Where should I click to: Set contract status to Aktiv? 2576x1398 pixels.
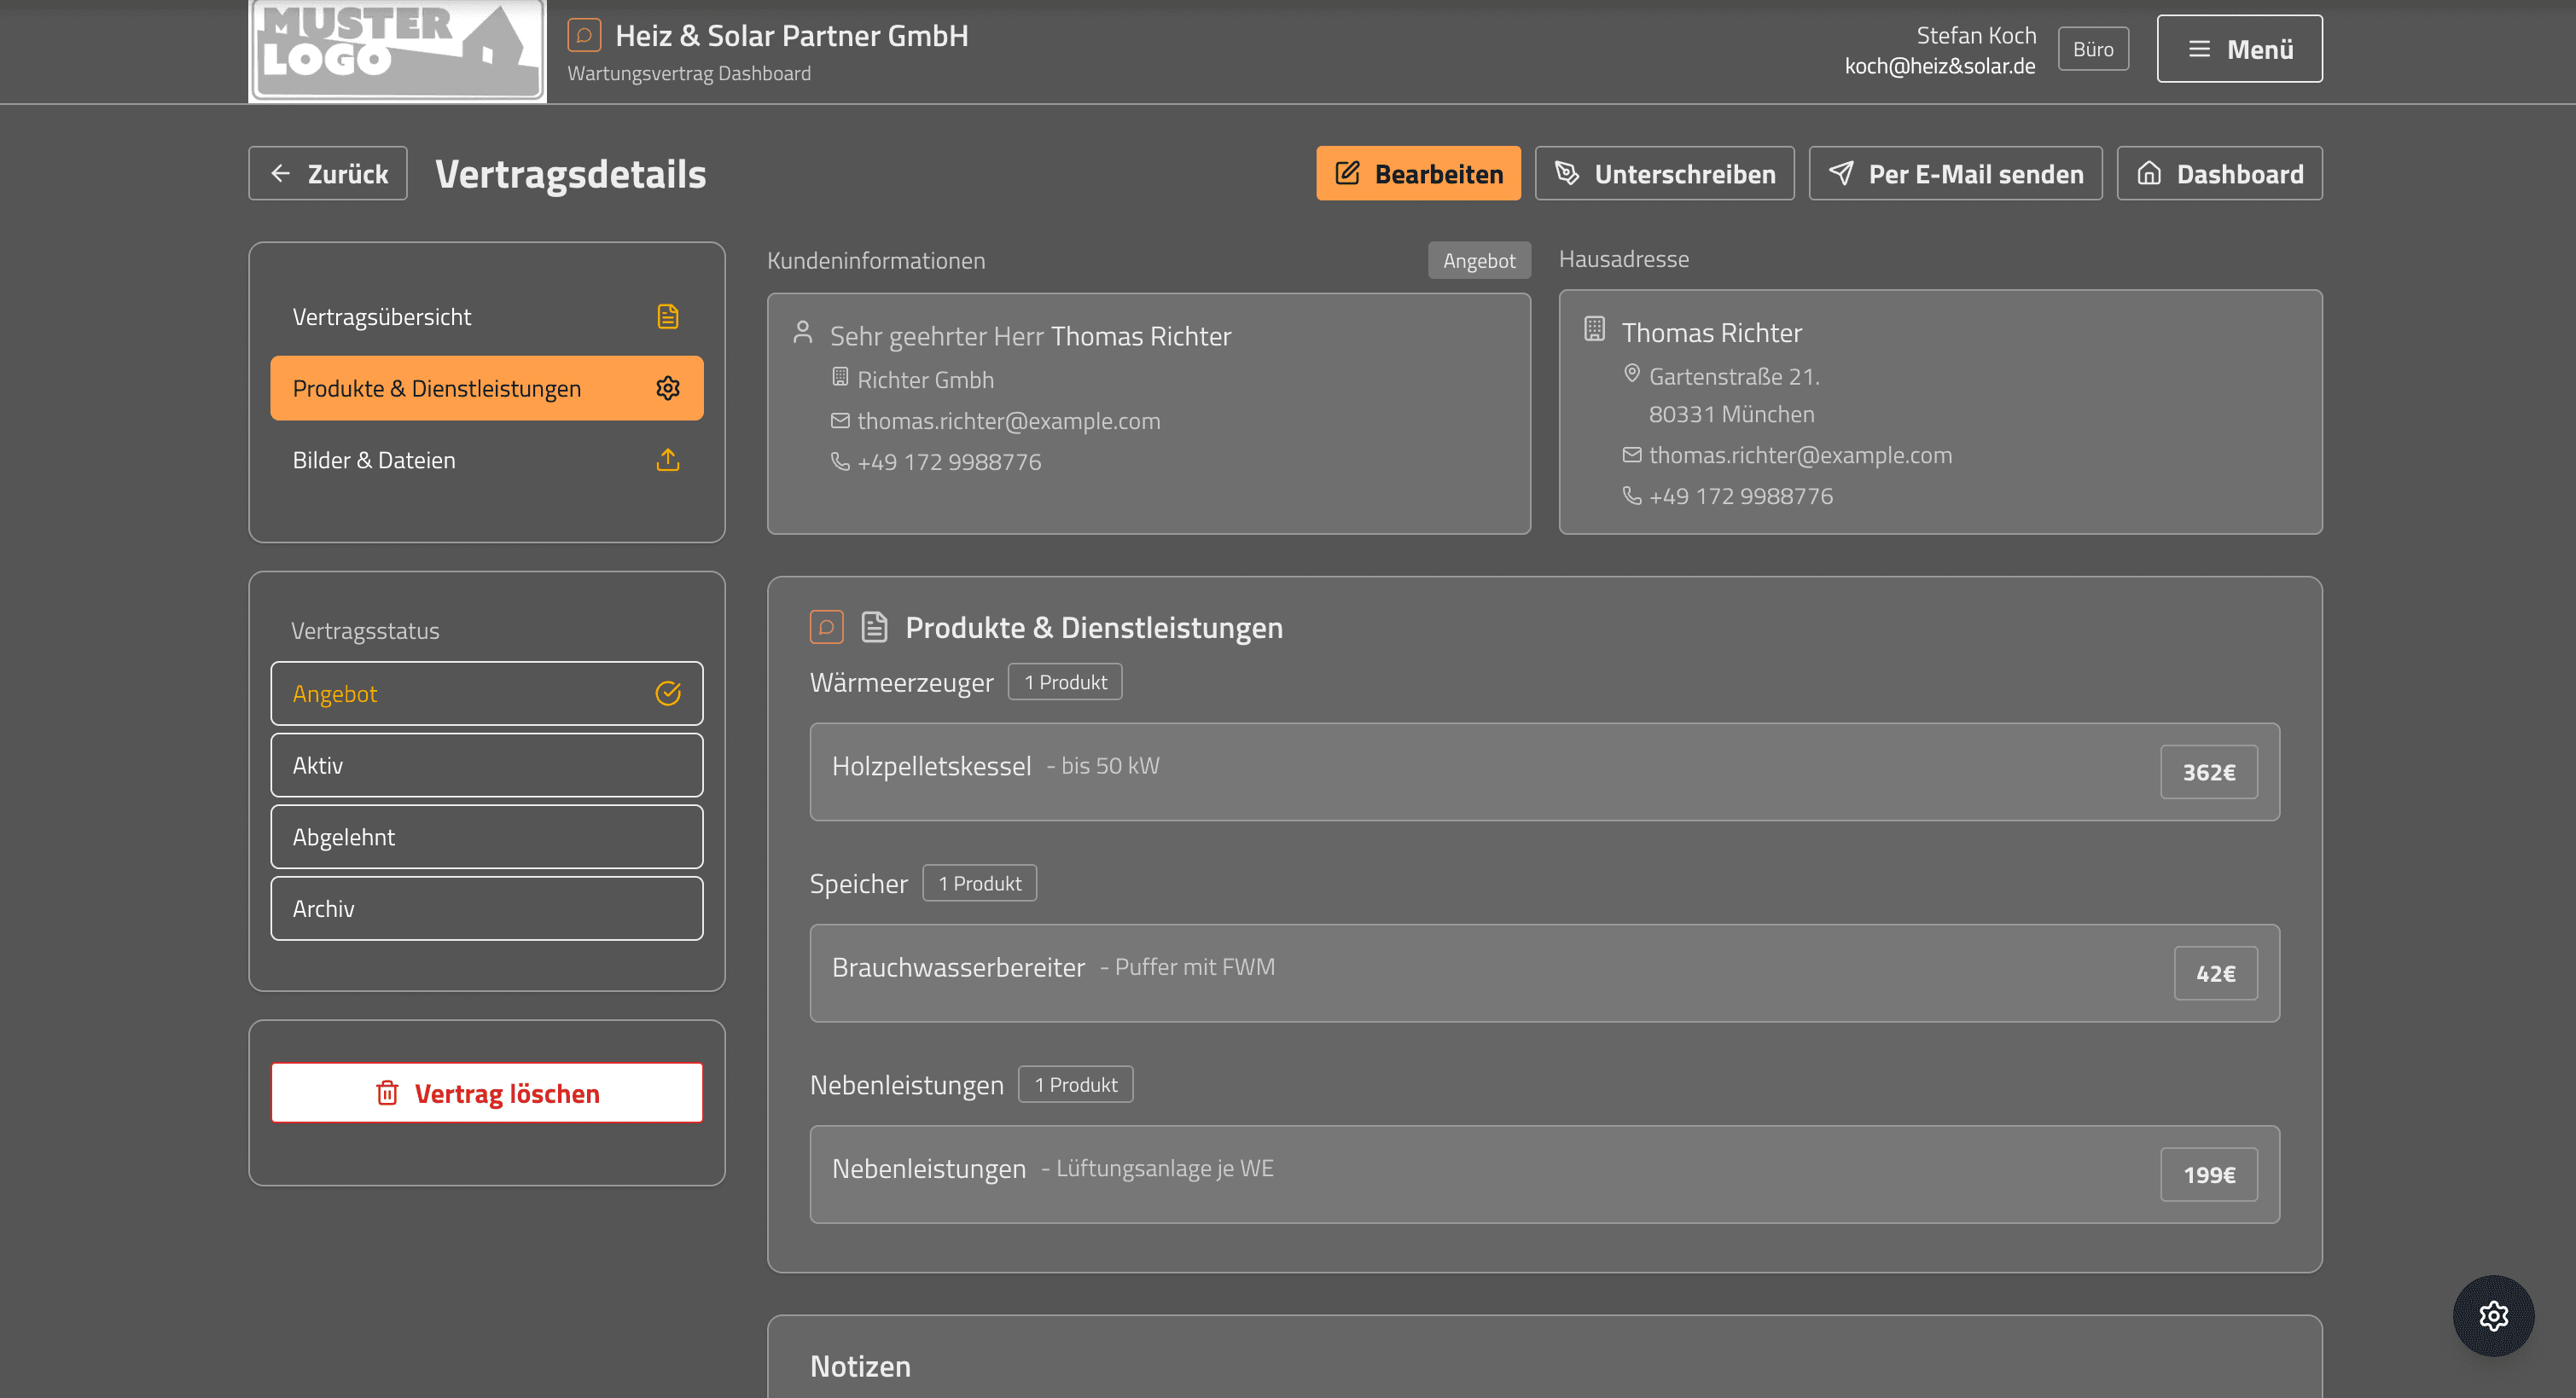point(486,765)
